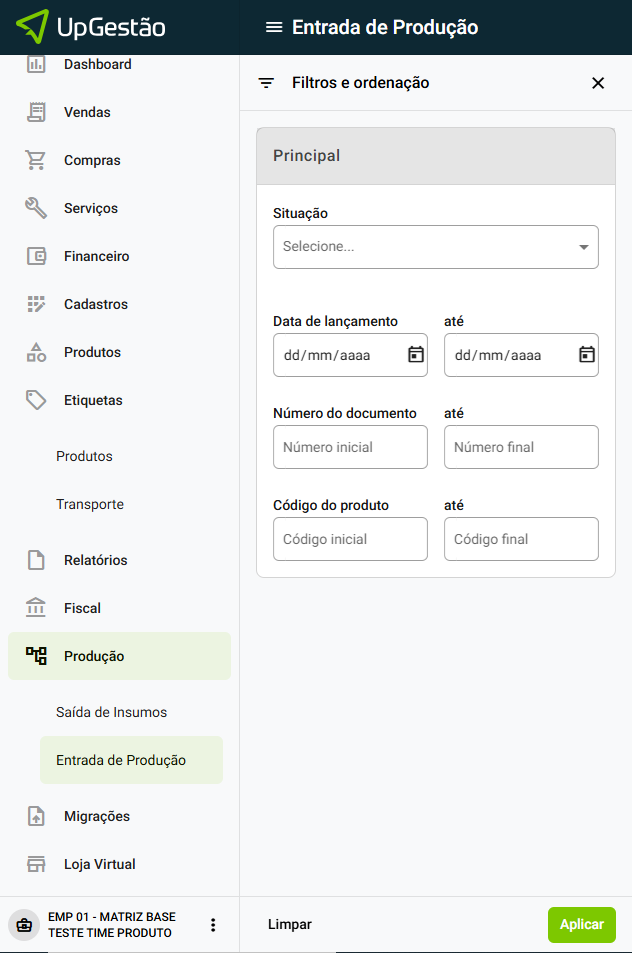
Task: Select Saída de Insumos submenu item
Action: click(x=111, y=712)
